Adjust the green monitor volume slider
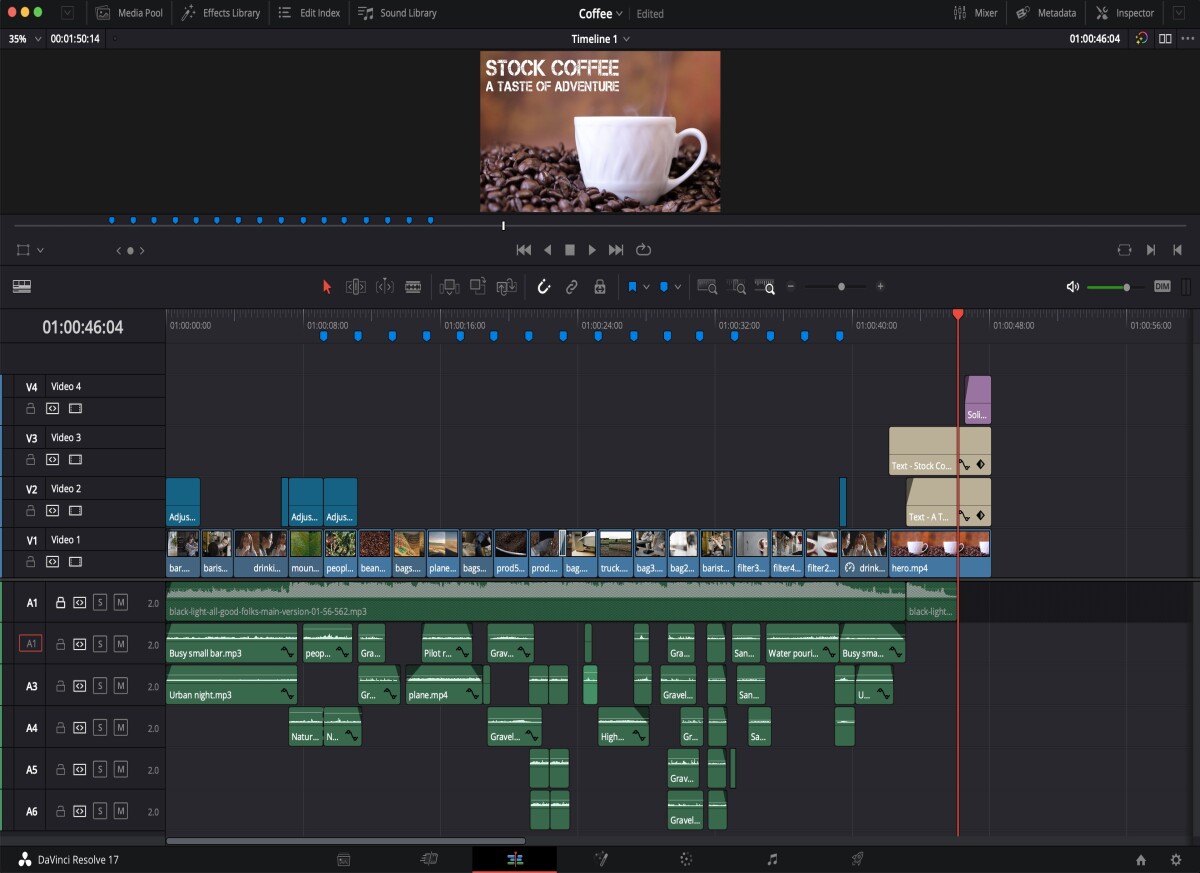 [1114, 287]
